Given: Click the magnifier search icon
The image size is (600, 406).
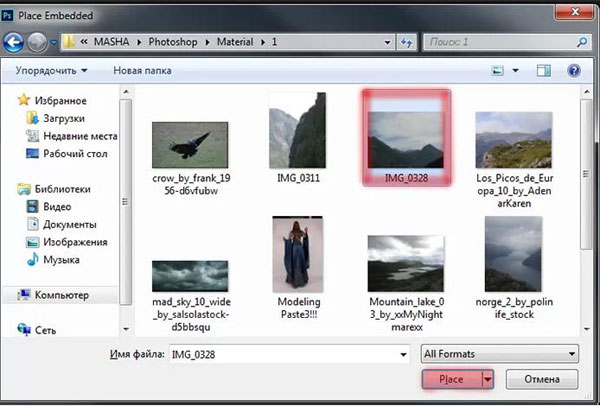Looking at the screenshot, I should coord(582,42).
